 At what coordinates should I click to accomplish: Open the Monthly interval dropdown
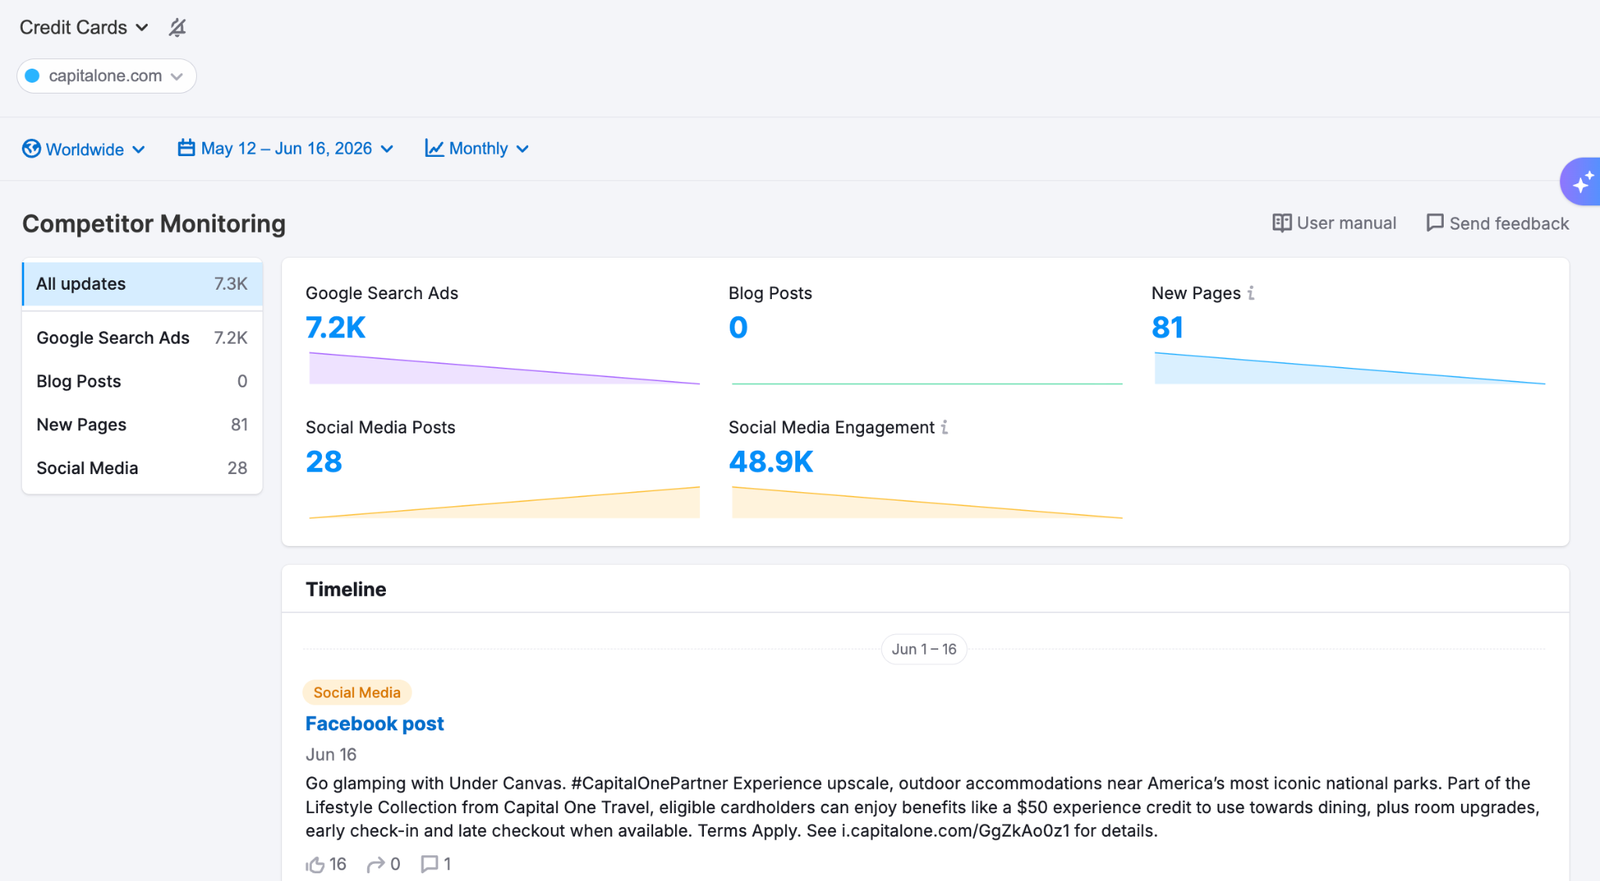pos(477,148)
